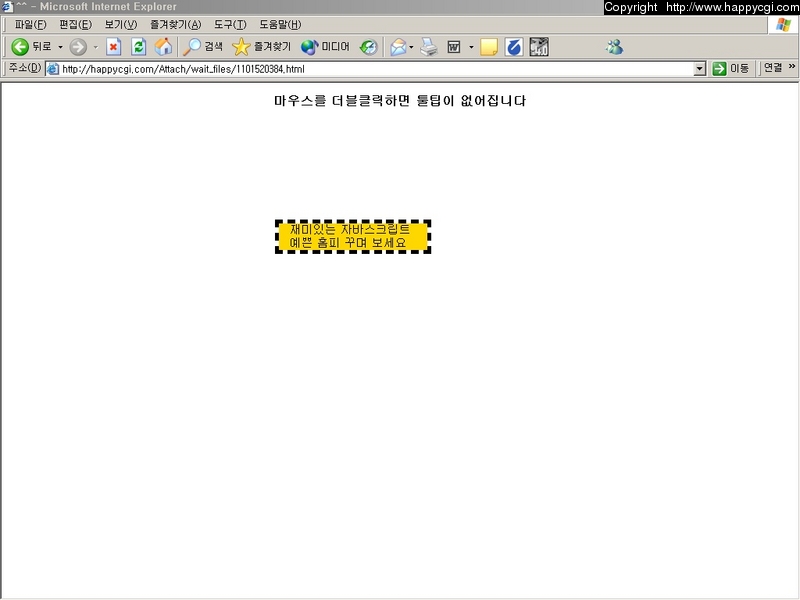Expand the address bar dropdown list
This screenshot has width=800, height=600.
point(699,69)
